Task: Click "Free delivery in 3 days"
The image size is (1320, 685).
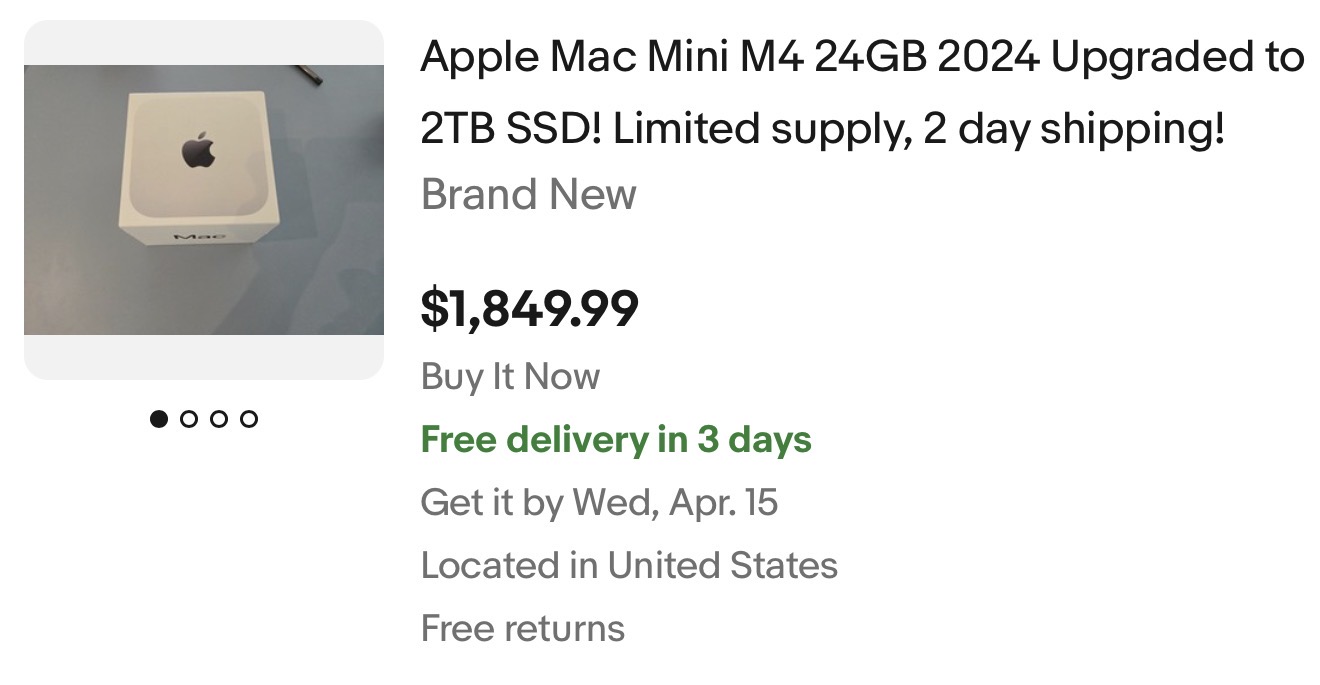Action: [616, 440]
